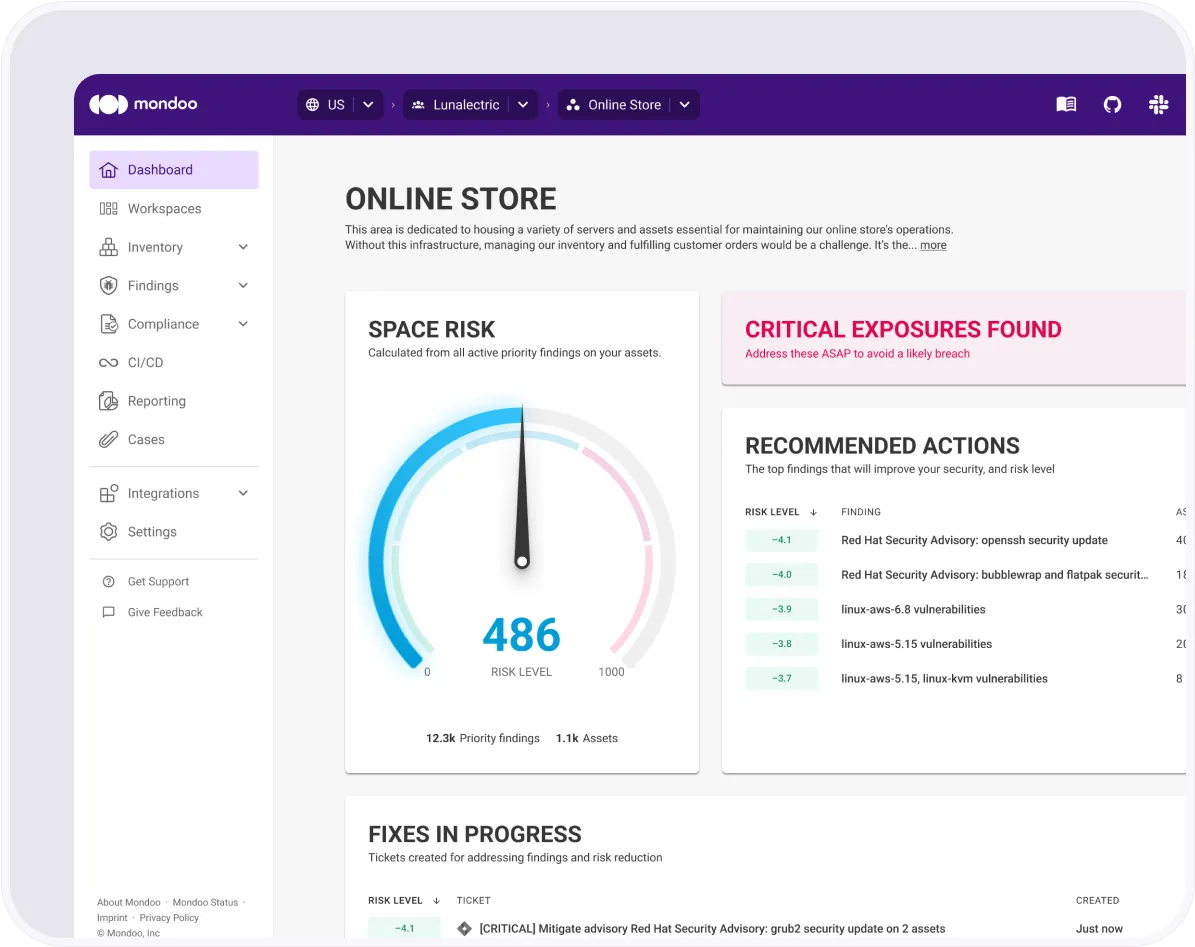Open linux-aws-5.15 vulnerabilities finding

(916, 644)
